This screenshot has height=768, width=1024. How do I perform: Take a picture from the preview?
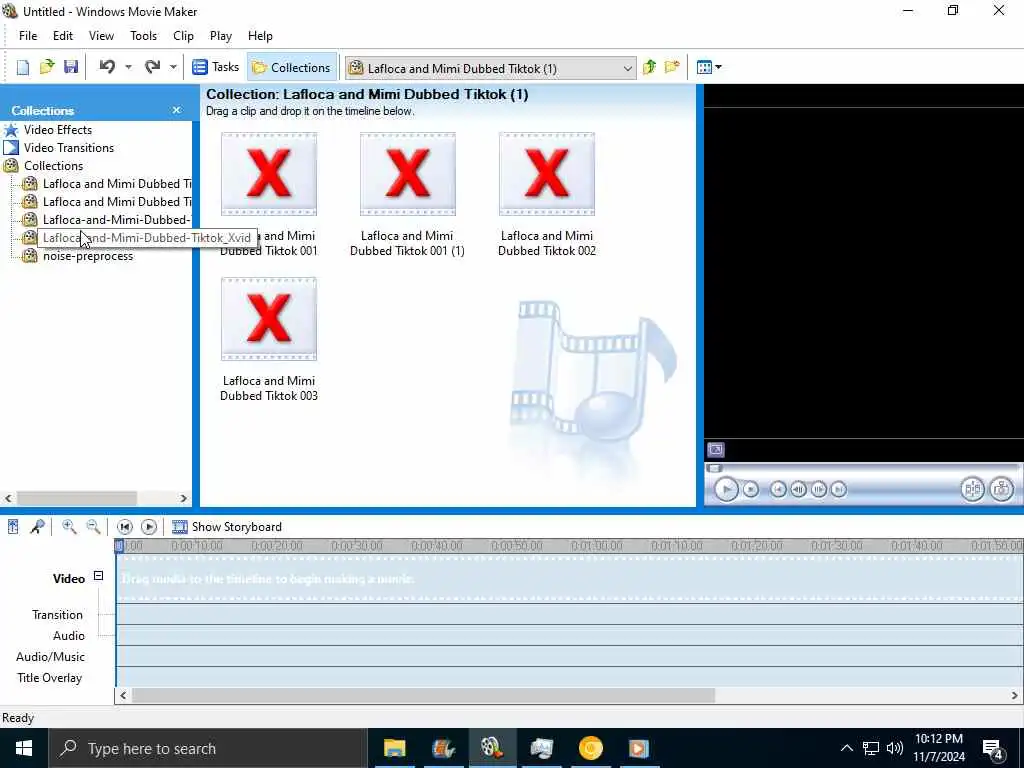1002,489
